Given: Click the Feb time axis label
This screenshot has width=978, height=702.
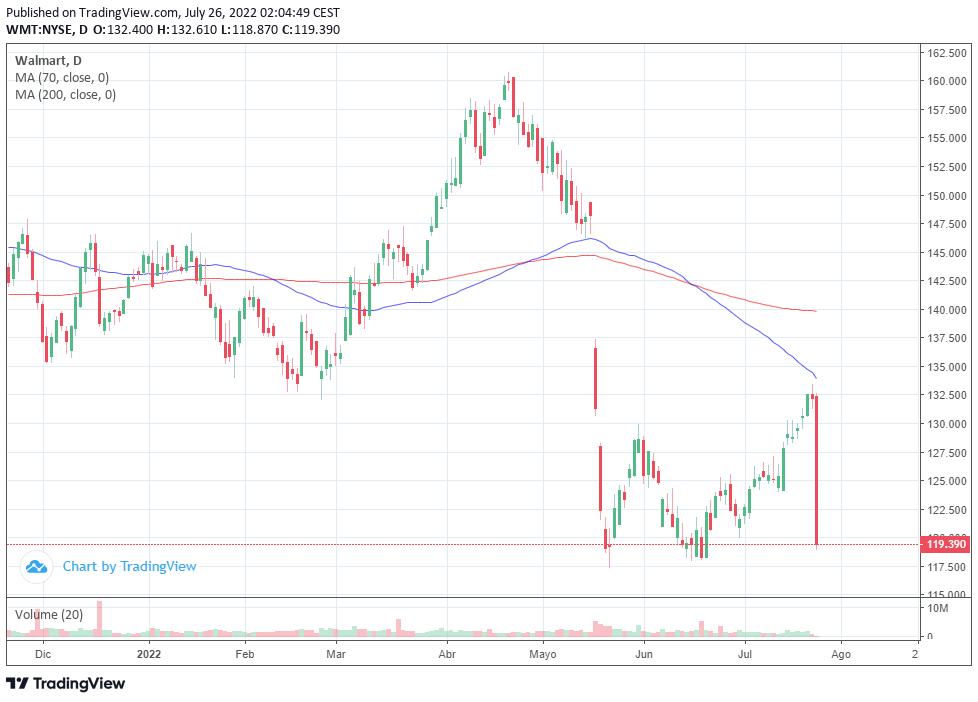Looking at the screenshot, I should click(244, 654).
